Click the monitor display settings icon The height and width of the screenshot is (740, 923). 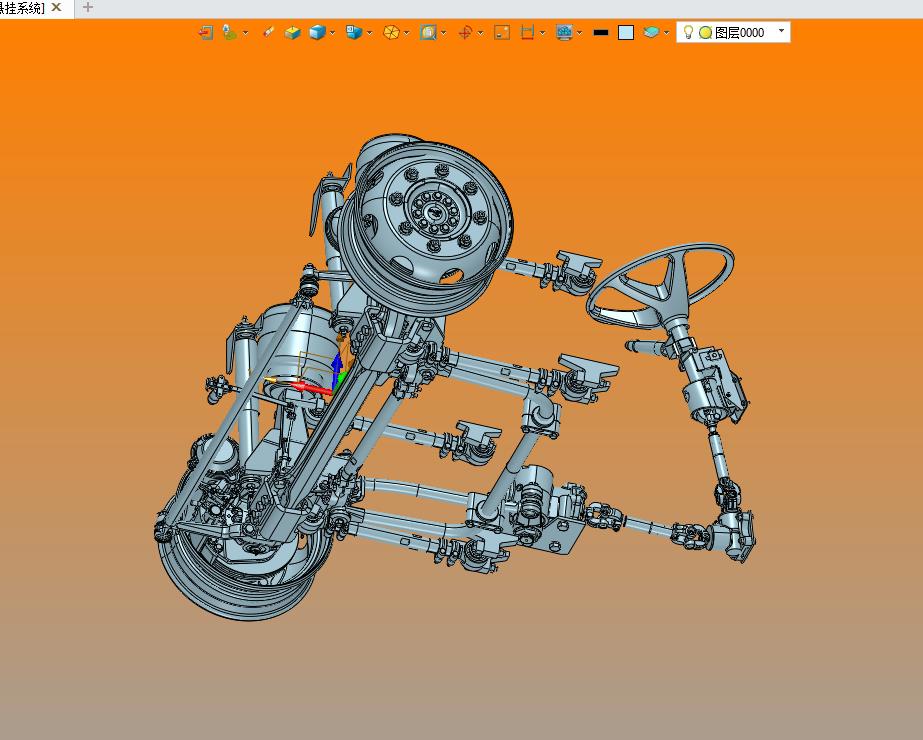point(564,32)
